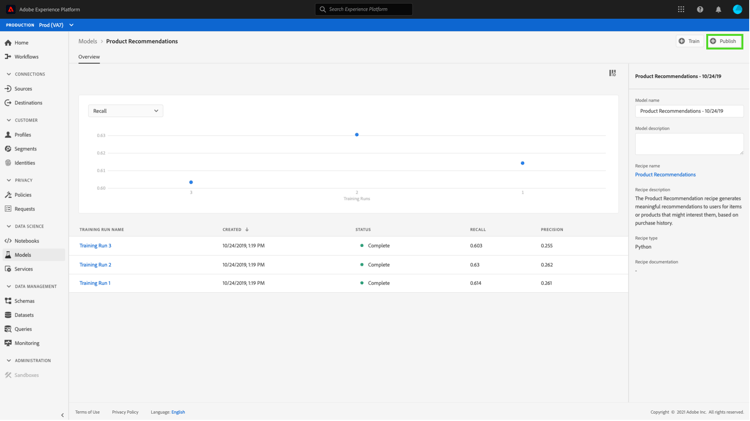Open the notifications bell icon

pos(718,9)
